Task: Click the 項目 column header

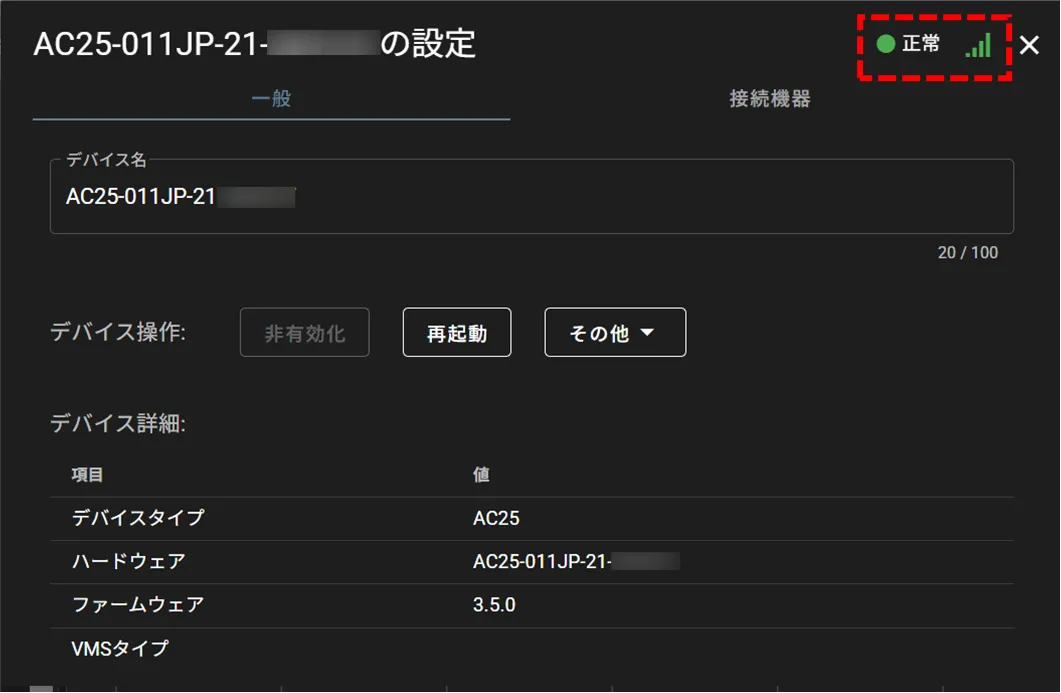Action: coord(88,475)
